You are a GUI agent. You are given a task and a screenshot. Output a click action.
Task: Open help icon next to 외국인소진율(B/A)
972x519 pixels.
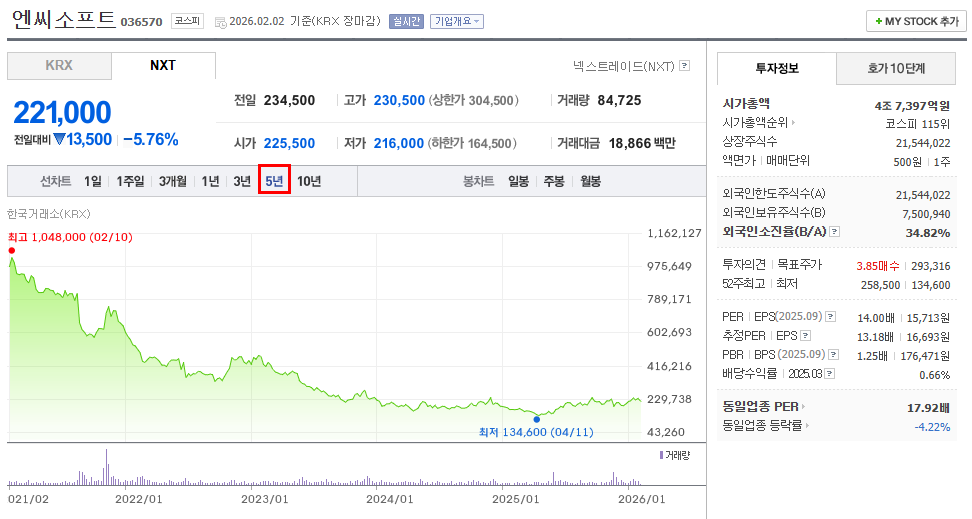(835, 232)
